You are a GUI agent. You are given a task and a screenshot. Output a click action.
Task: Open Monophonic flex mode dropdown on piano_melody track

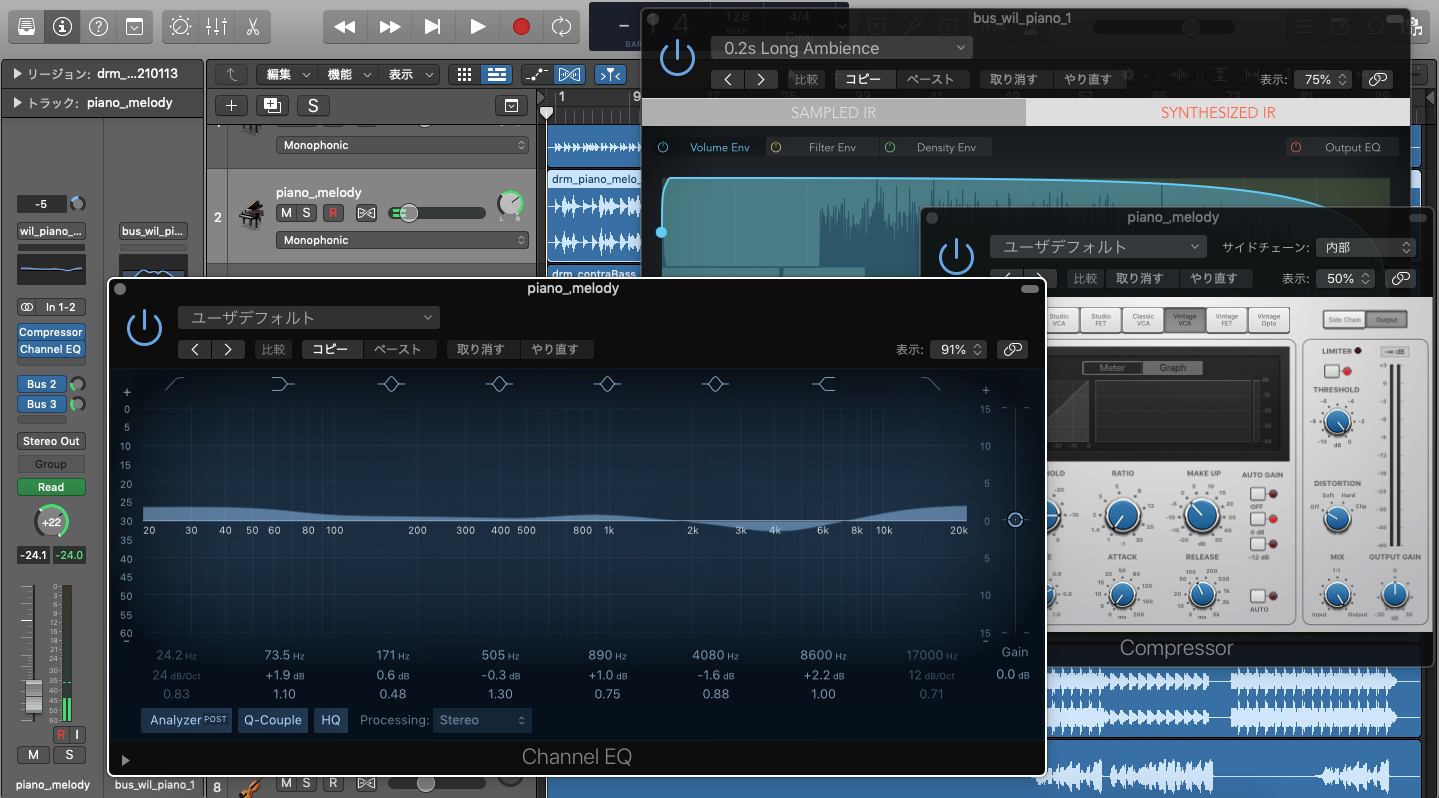402,240
